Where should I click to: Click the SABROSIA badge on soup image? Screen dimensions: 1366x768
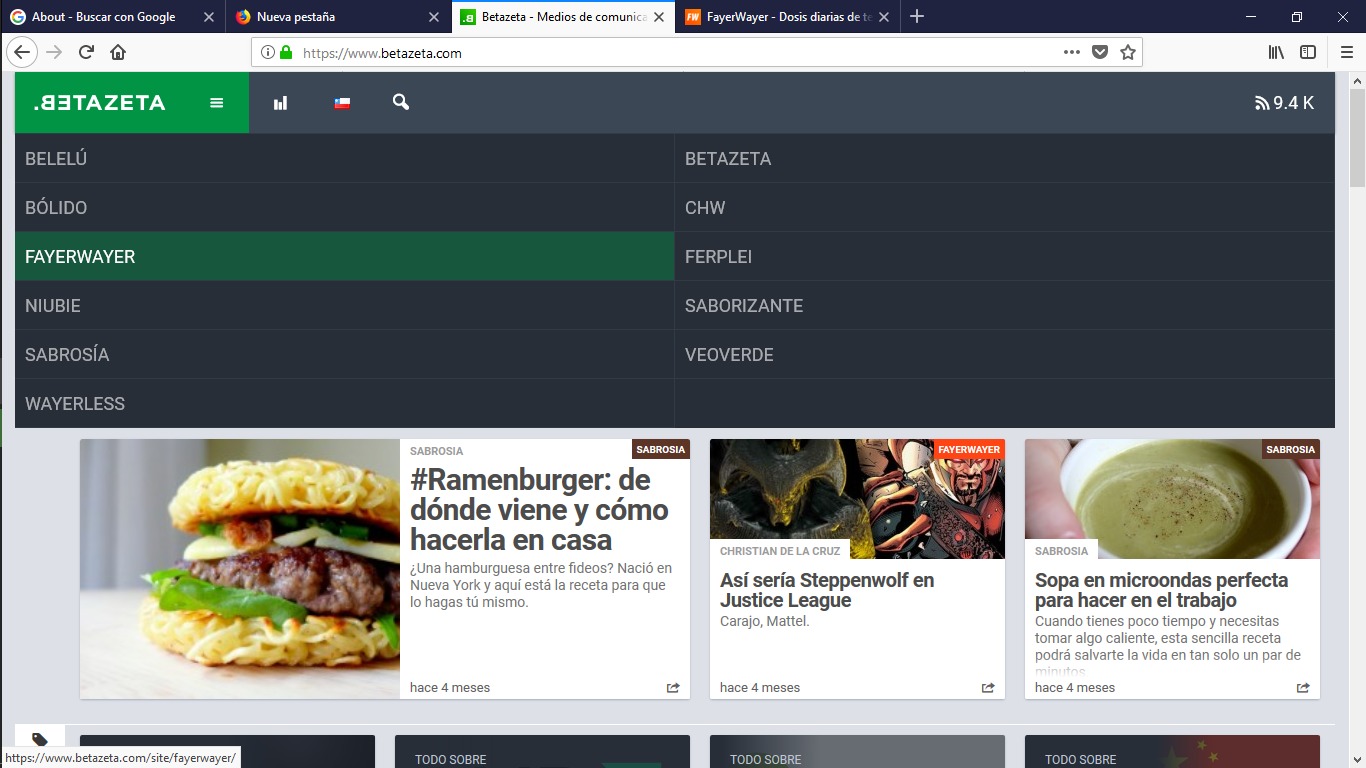click(x=1291, y=449)
